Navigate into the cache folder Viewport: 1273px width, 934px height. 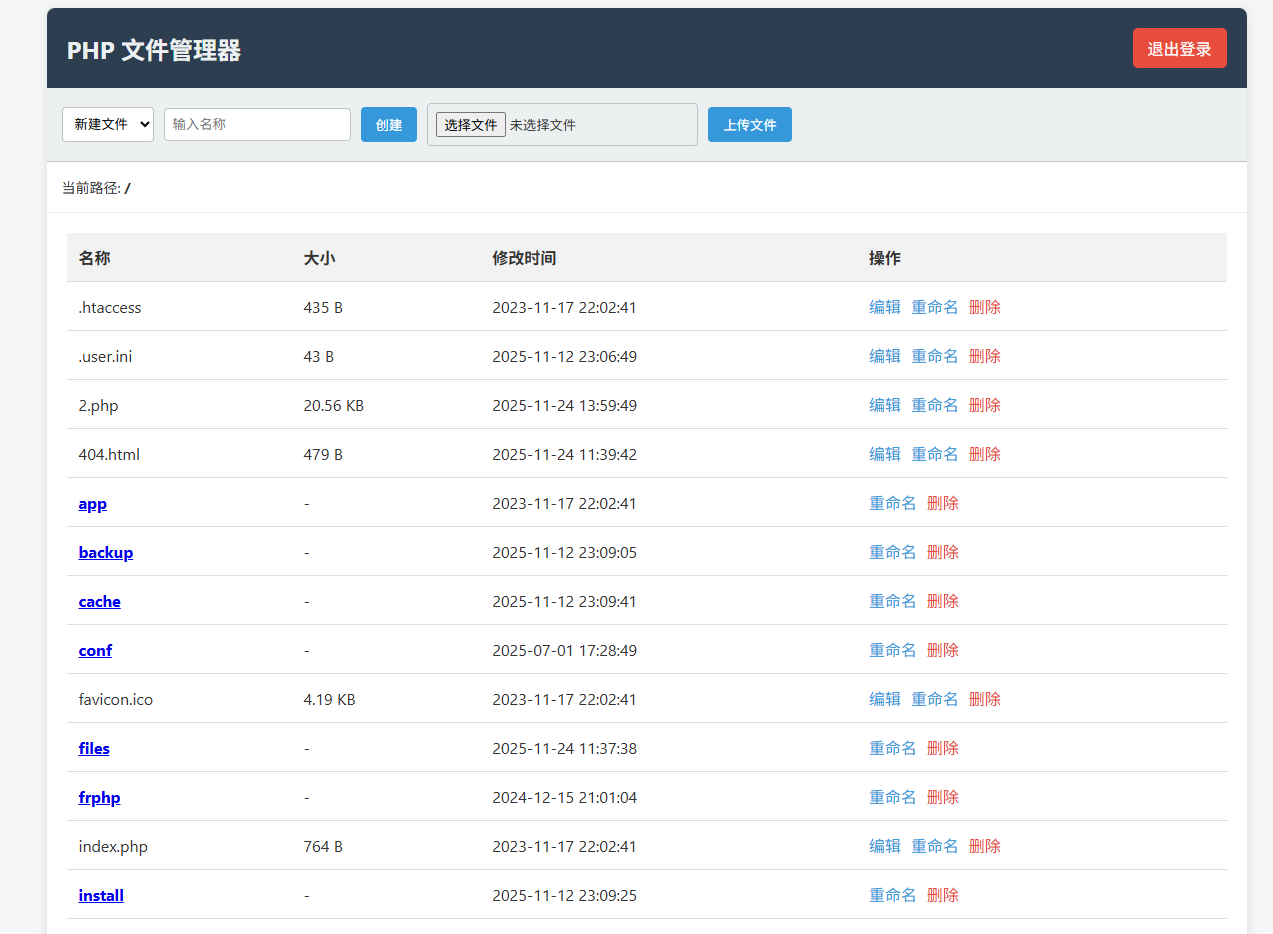point(99,602)
